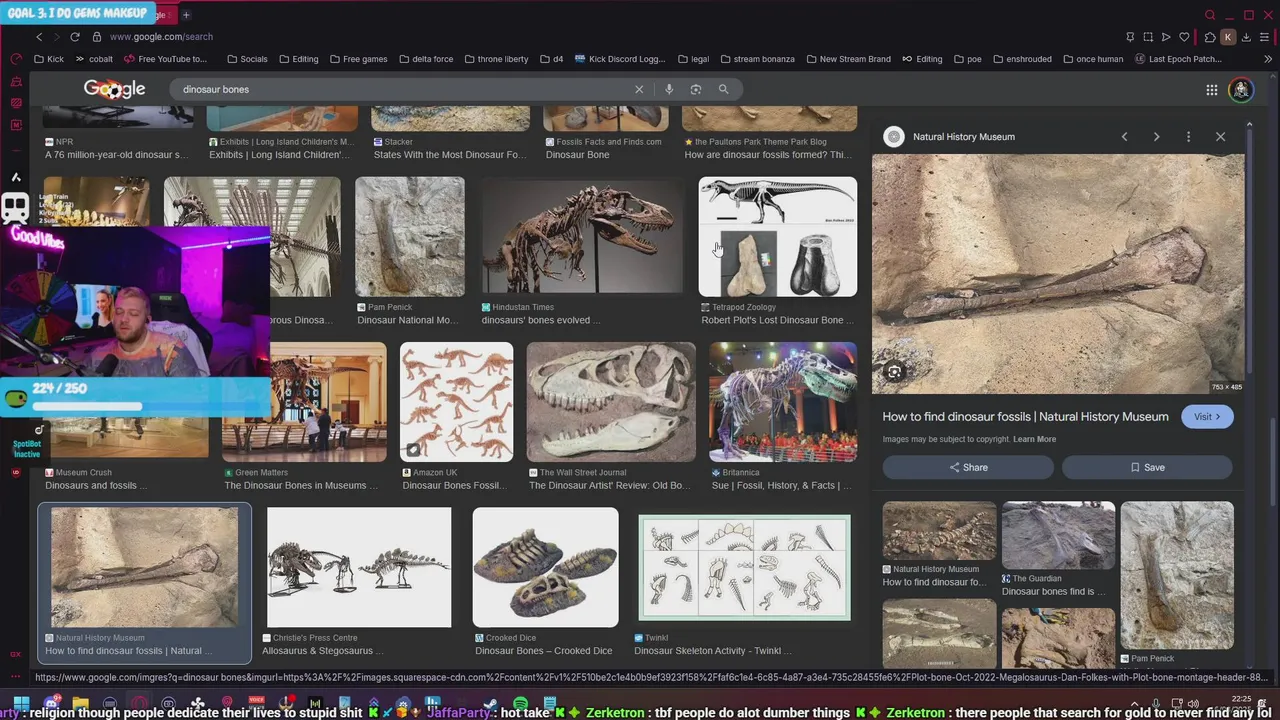
Task: Click Natural History Museum source header
Action: (951, 137)
